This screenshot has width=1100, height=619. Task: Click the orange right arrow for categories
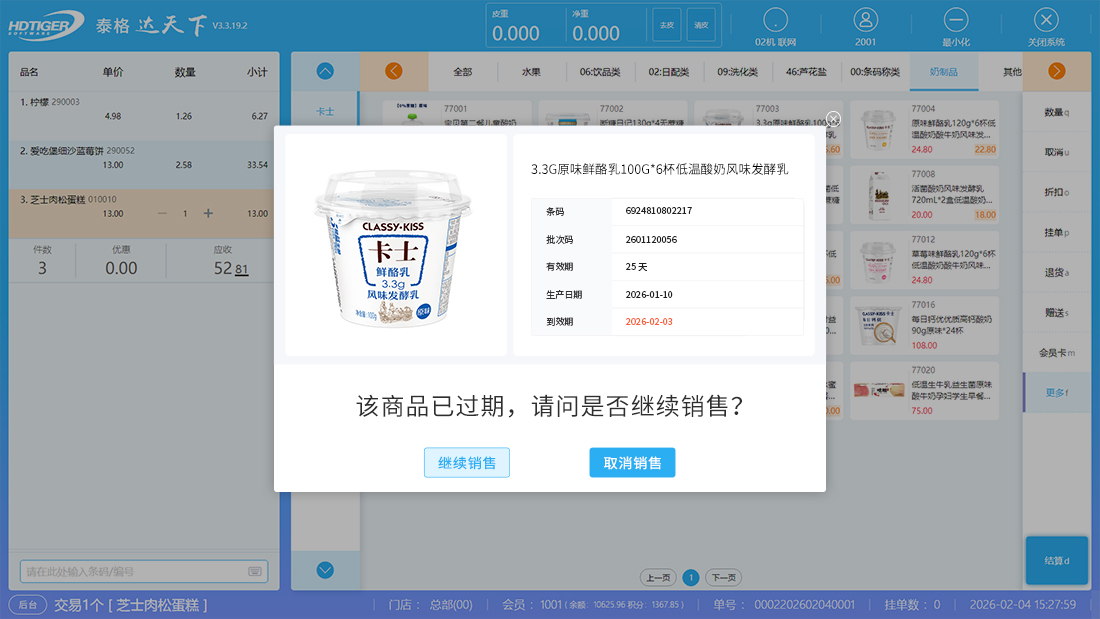click(x=1056, y=71)
